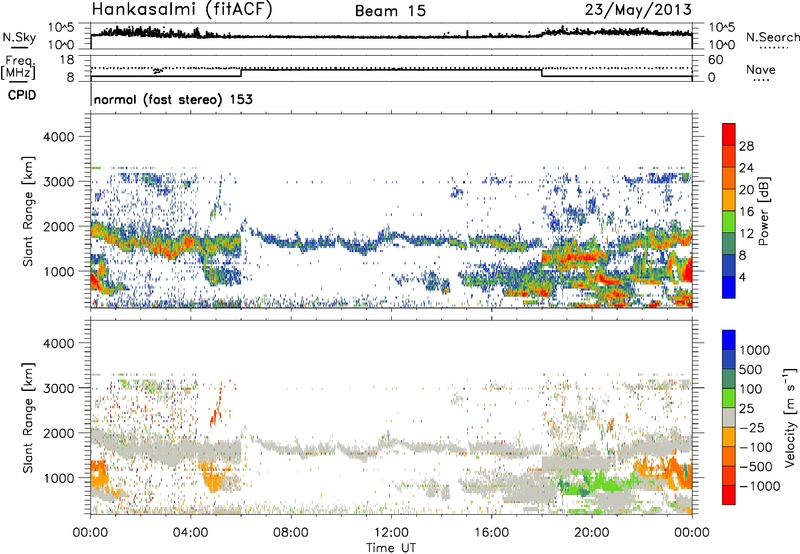Select the '4' Power colorbar value

tap(743, 277)
